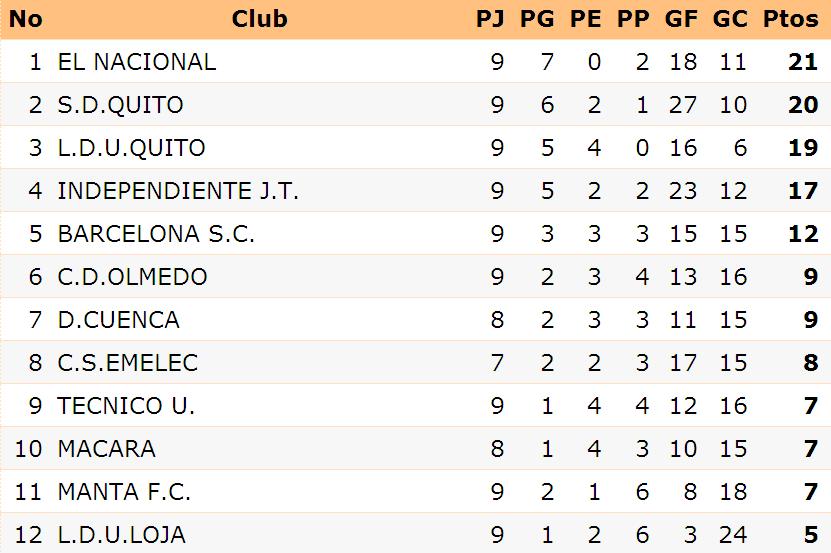Screen dimensions: 831x553
Task: Click the No column header
Action: click(25, 19)
